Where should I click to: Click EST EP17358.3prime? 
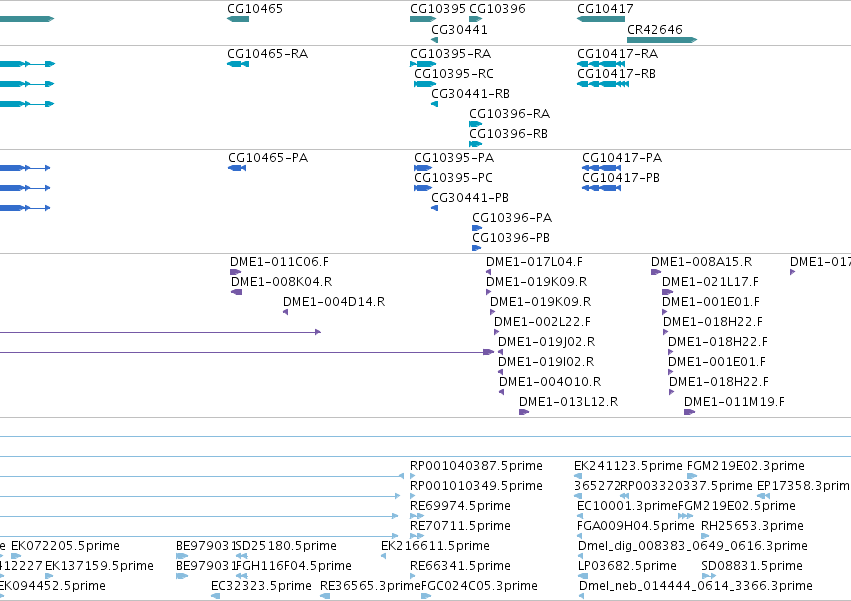click(x=804, y=486)
